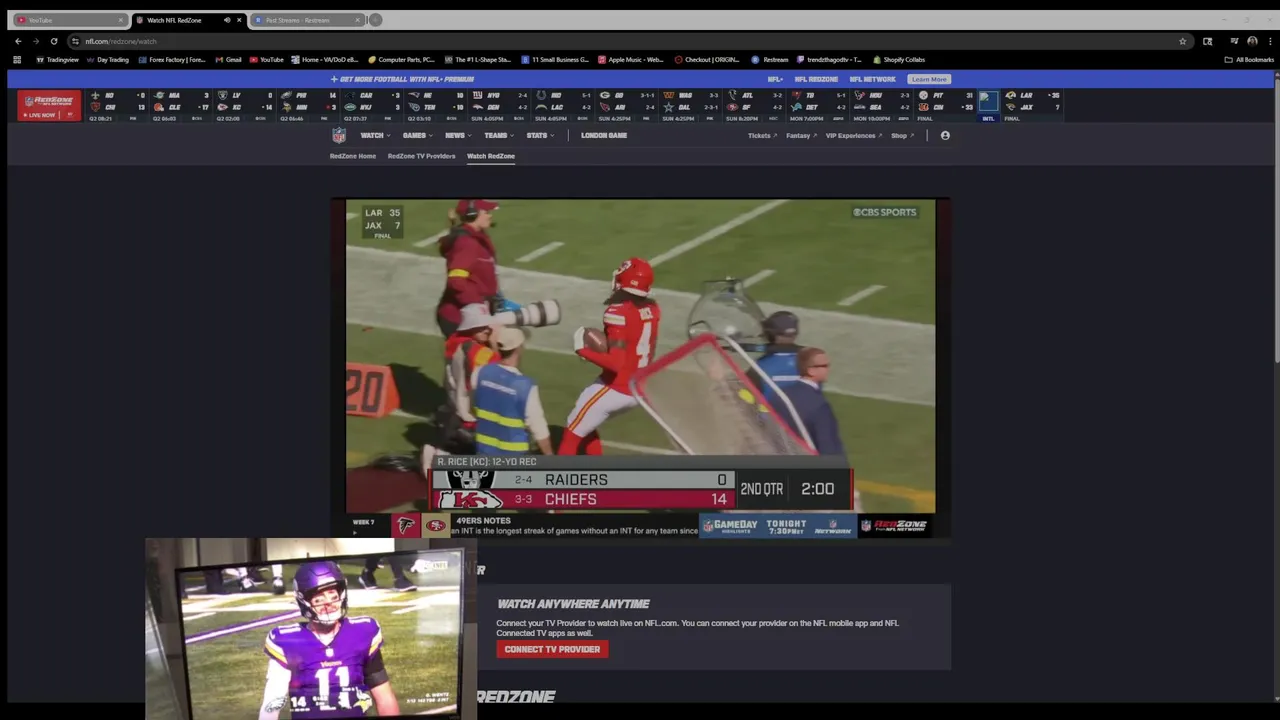
Task: Open the Tickets external link
Action: [x=761, y=135]
